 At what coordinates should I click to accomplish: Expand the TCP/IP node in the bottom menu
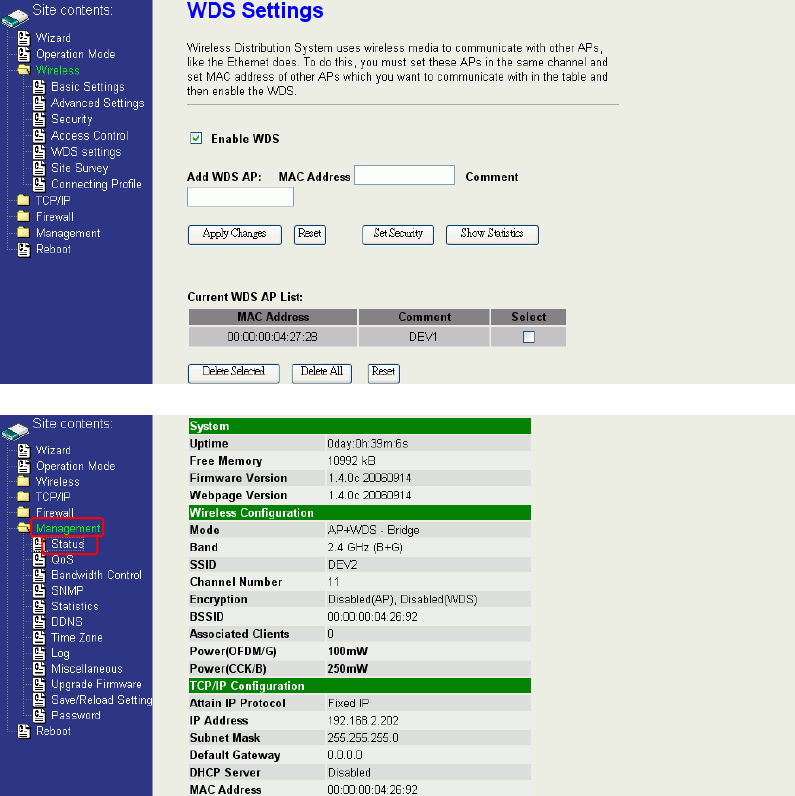[53, 496]
